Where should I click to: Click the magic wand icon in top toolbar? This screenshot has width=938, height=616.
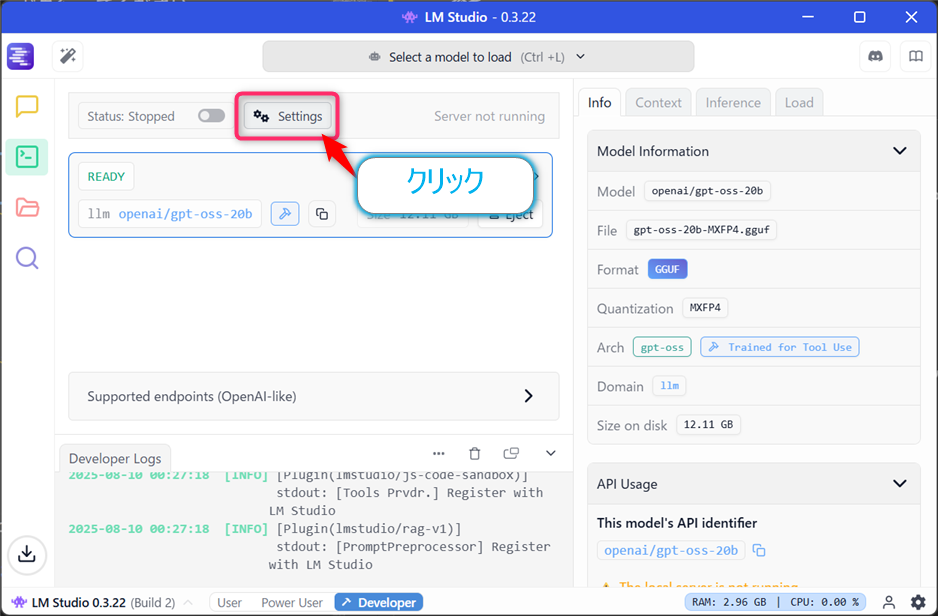(68, 56)
